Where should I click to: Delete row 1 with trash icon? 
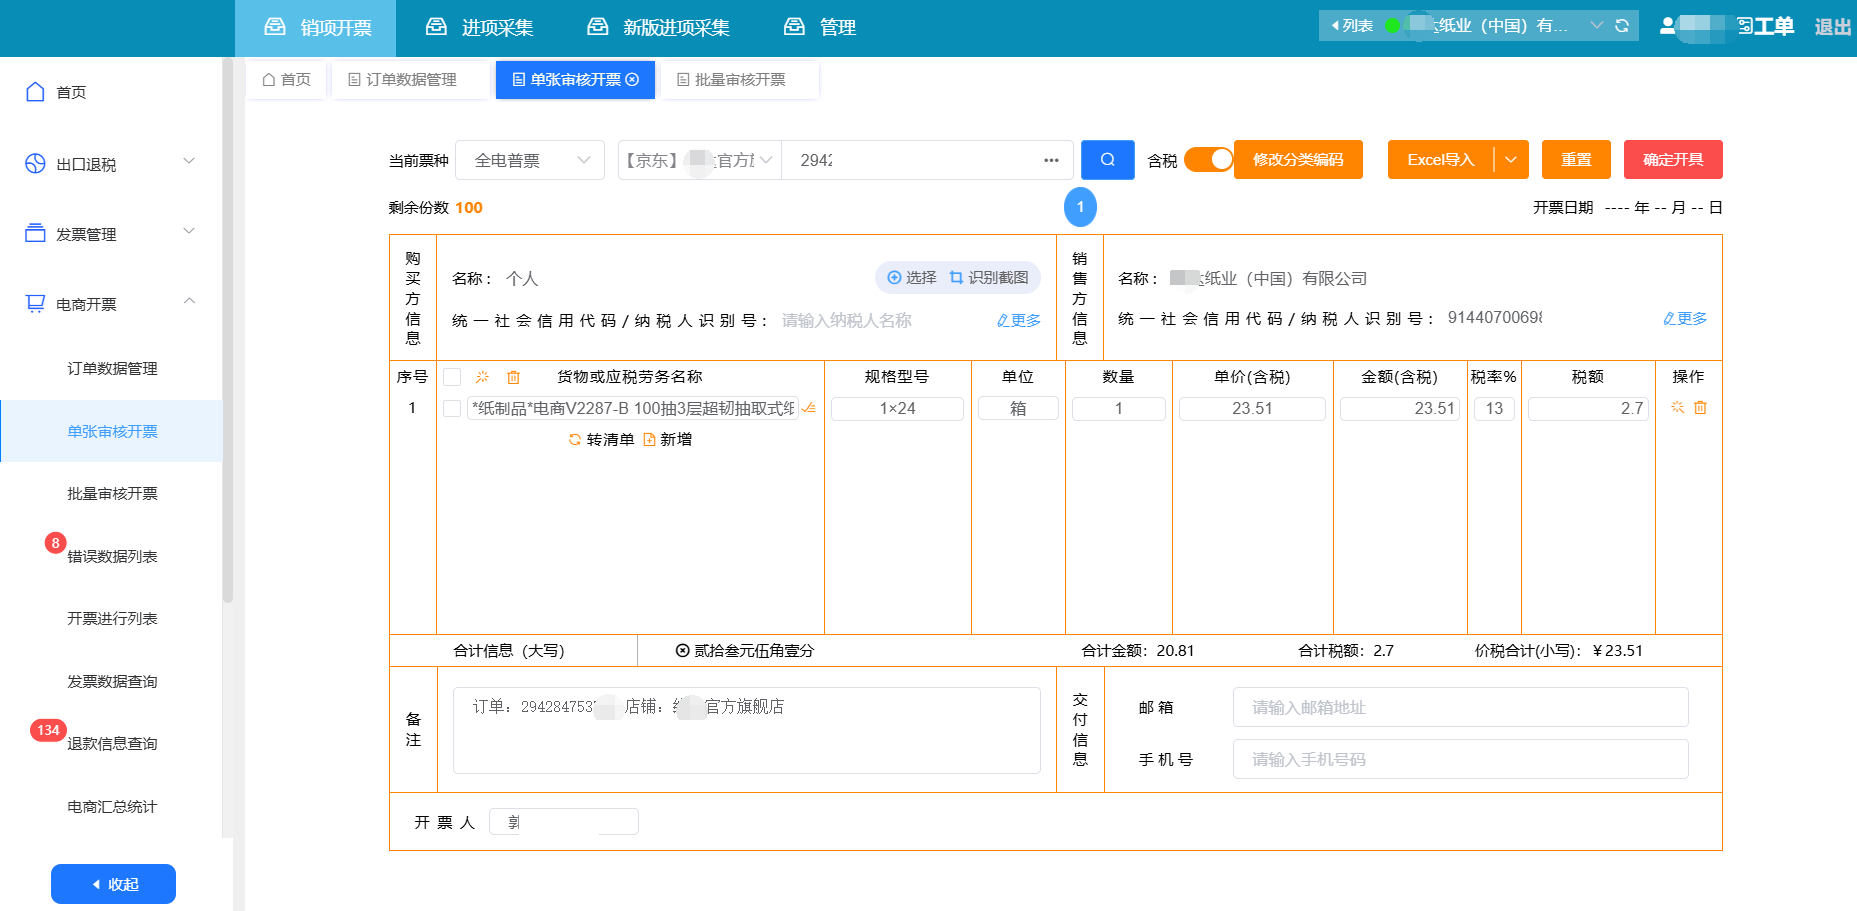coord(1700,407)
